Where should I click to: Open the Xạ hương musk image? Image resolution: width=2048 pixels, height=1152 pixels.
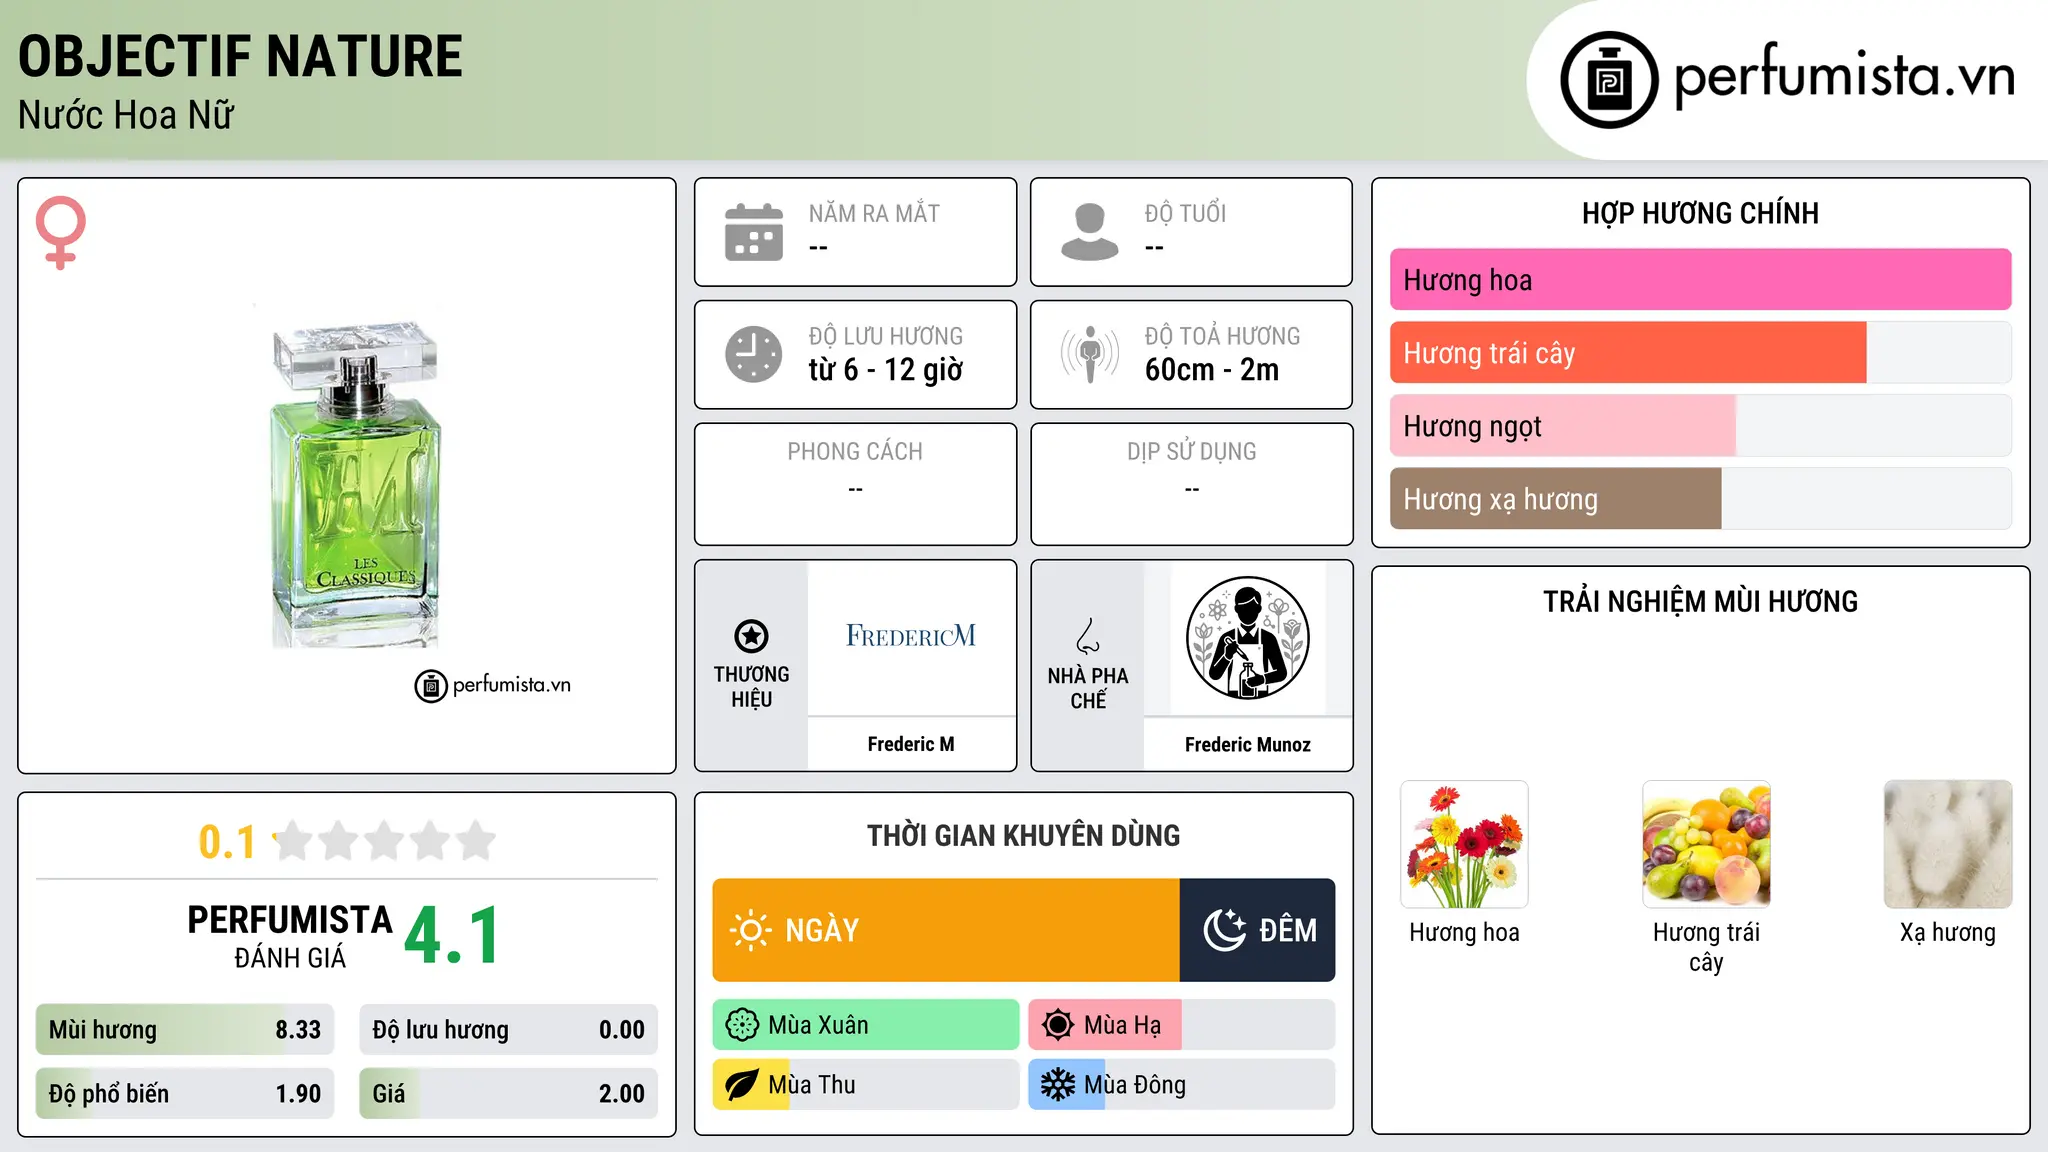pos(1948,844)
